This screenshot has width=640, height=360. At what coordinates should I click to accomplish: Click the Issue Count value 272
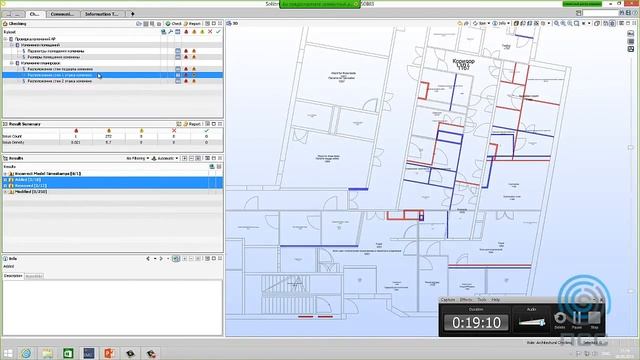(109, 136)
